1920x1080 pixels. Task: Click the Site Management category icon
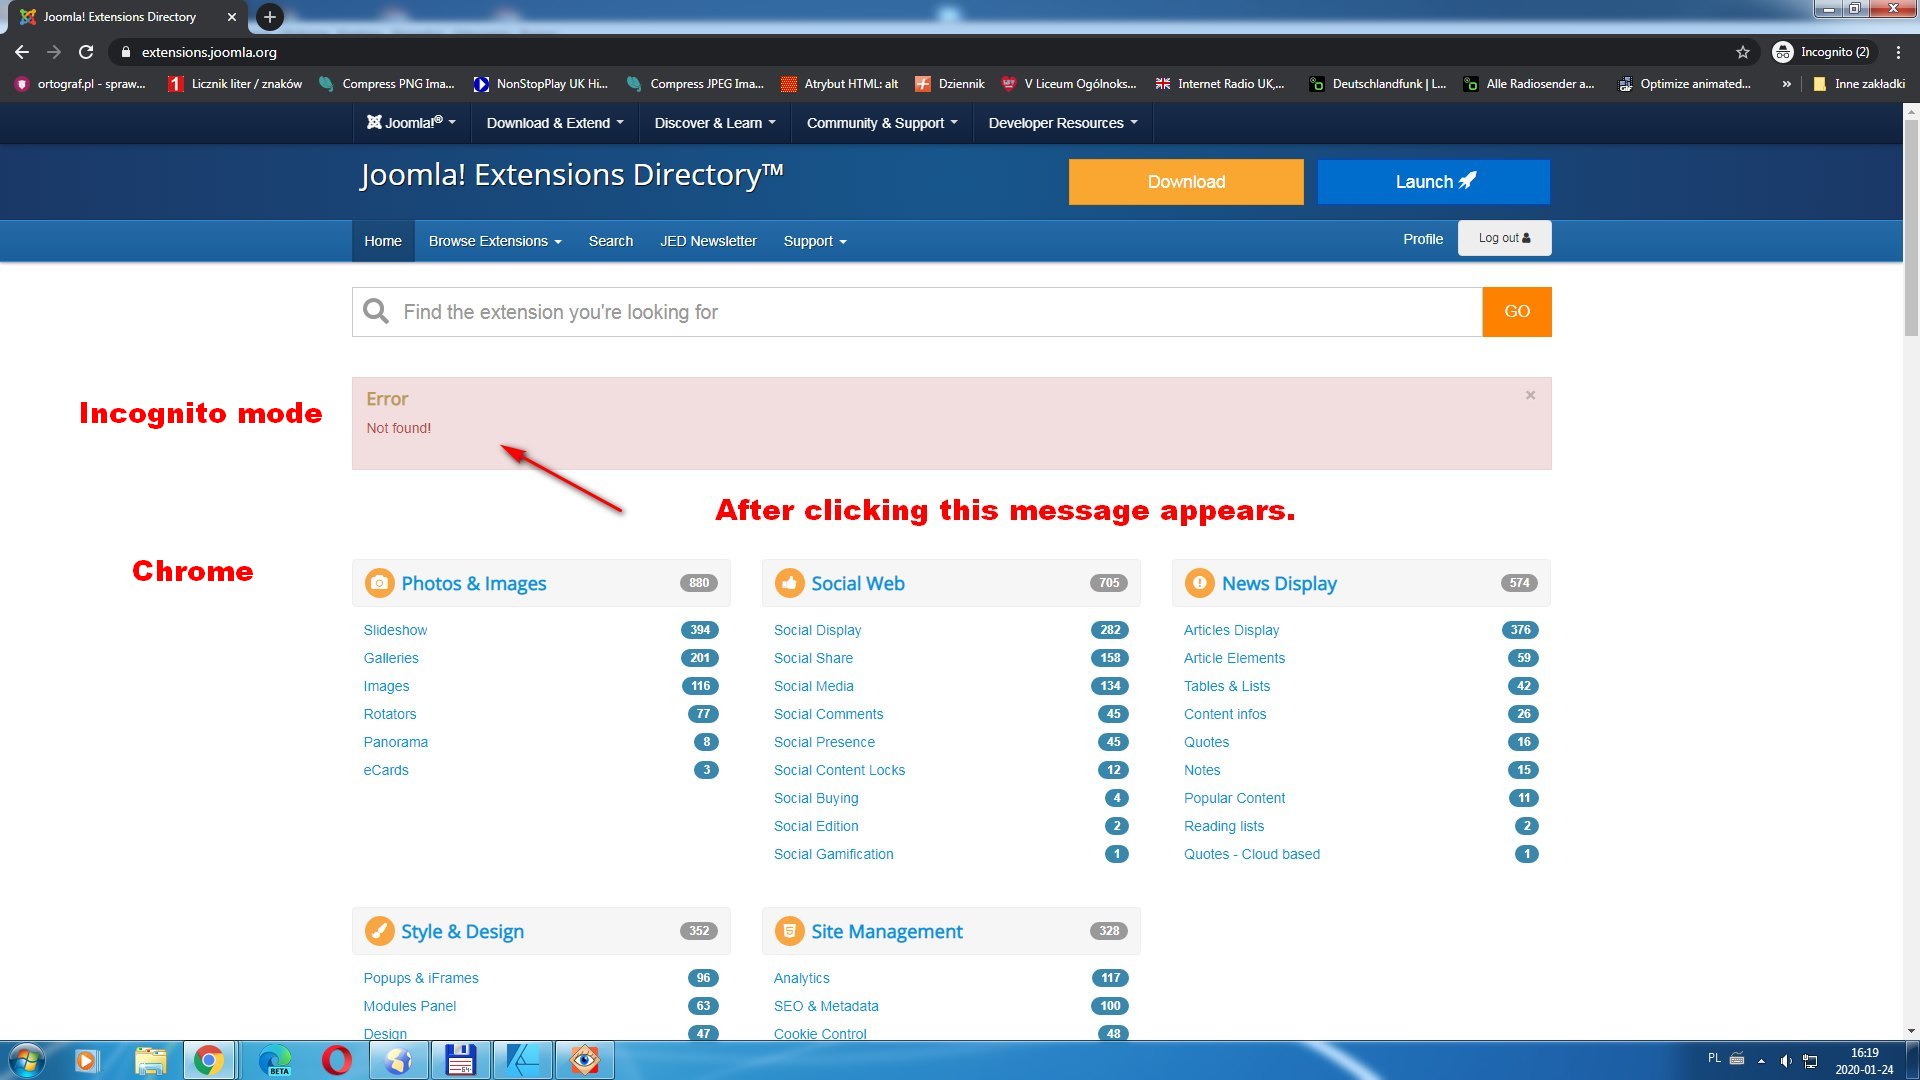pyautogui.click(x=789, y=930)
